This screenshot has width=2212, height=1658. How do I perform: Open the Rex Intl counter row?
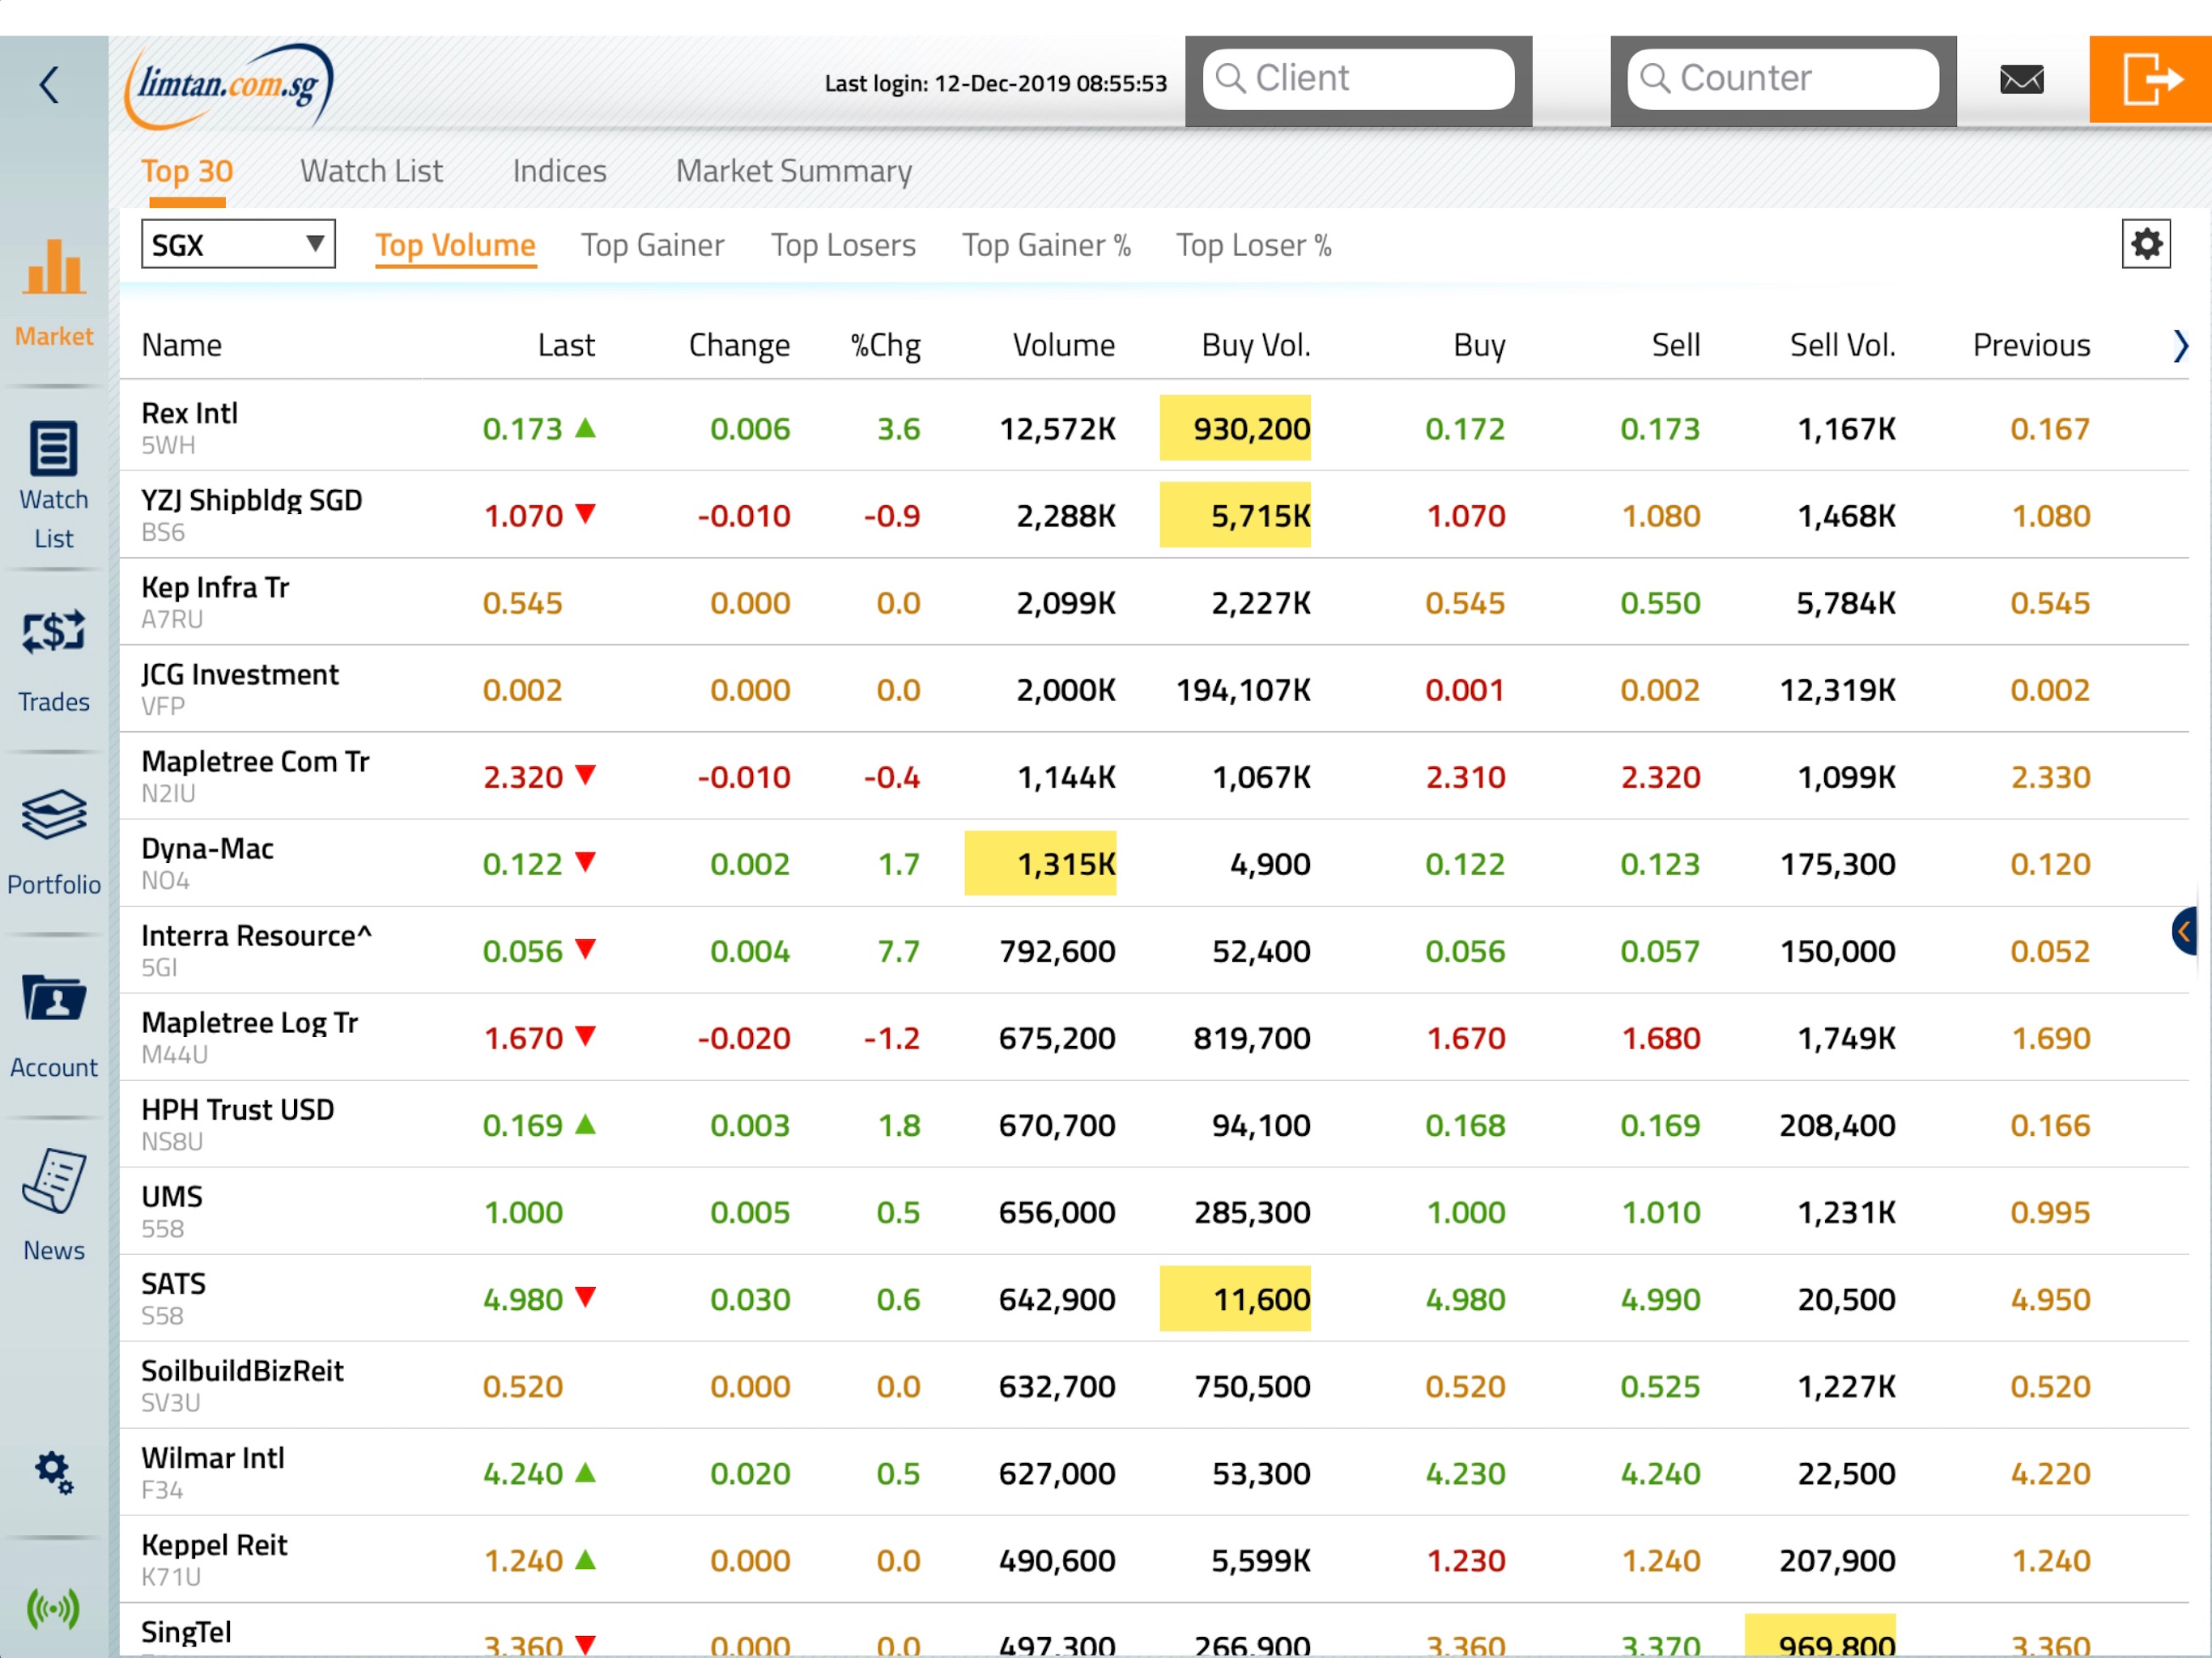[1154, 427]
